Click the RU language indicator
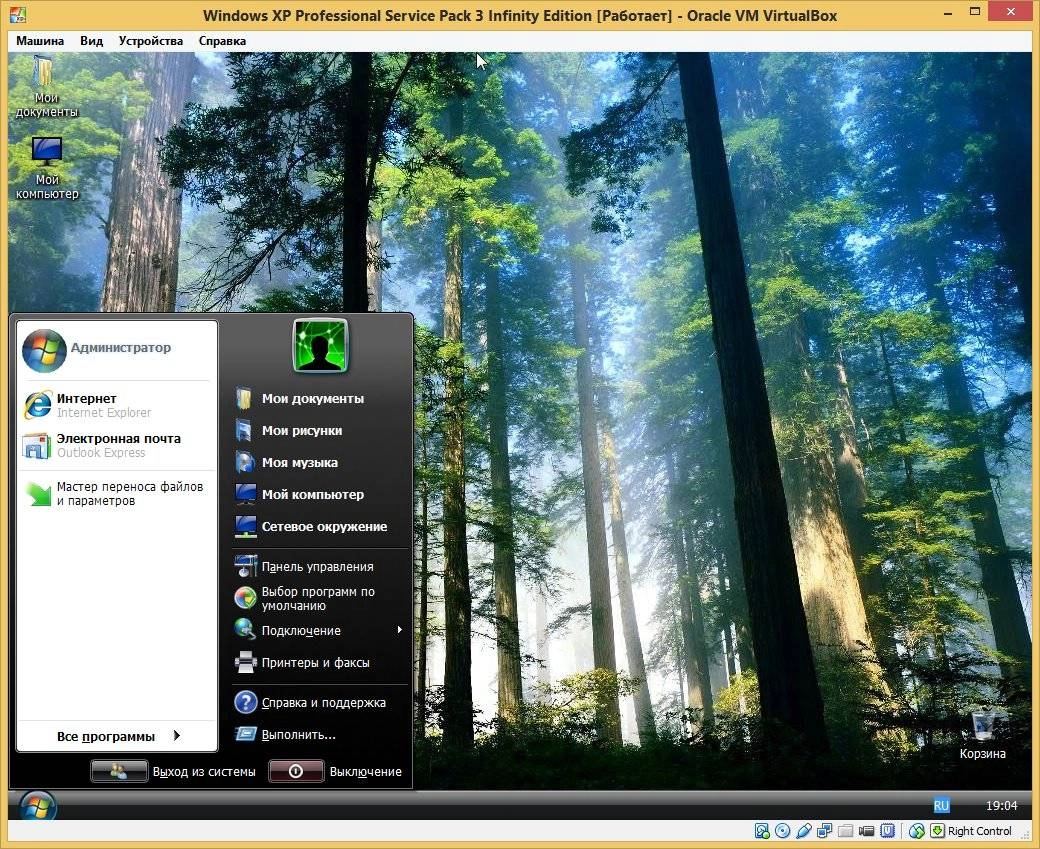This screenshot has height=849, width=1040. [x=941, y=805]
